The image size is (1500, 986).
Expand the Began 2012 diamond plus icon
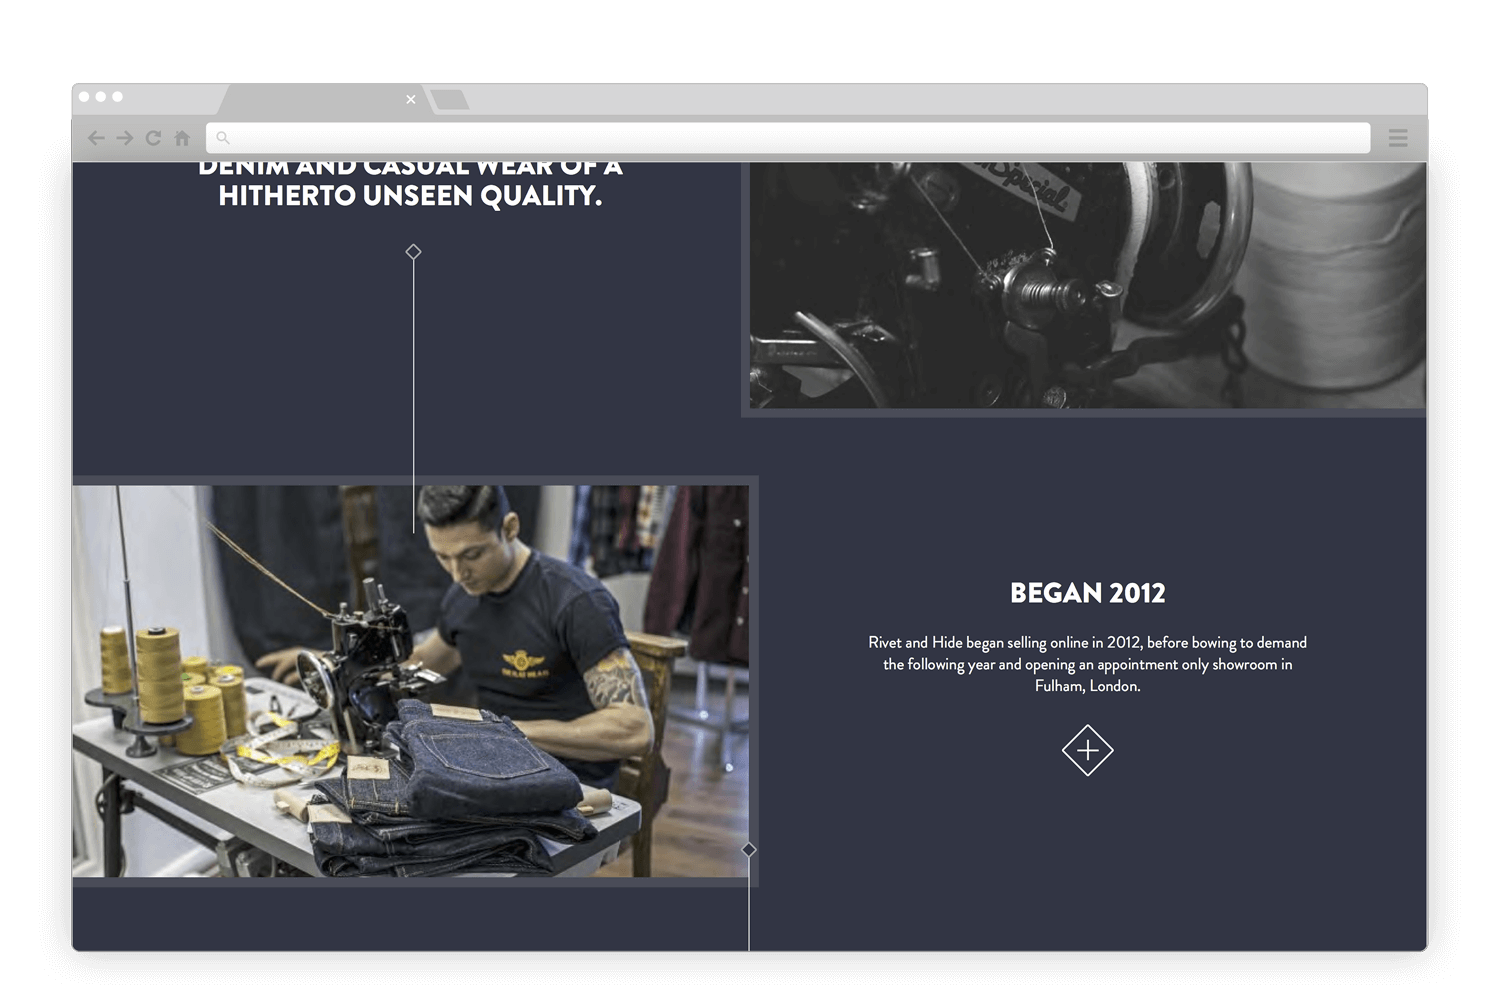pyautogui.click(x=1087, y=750)
